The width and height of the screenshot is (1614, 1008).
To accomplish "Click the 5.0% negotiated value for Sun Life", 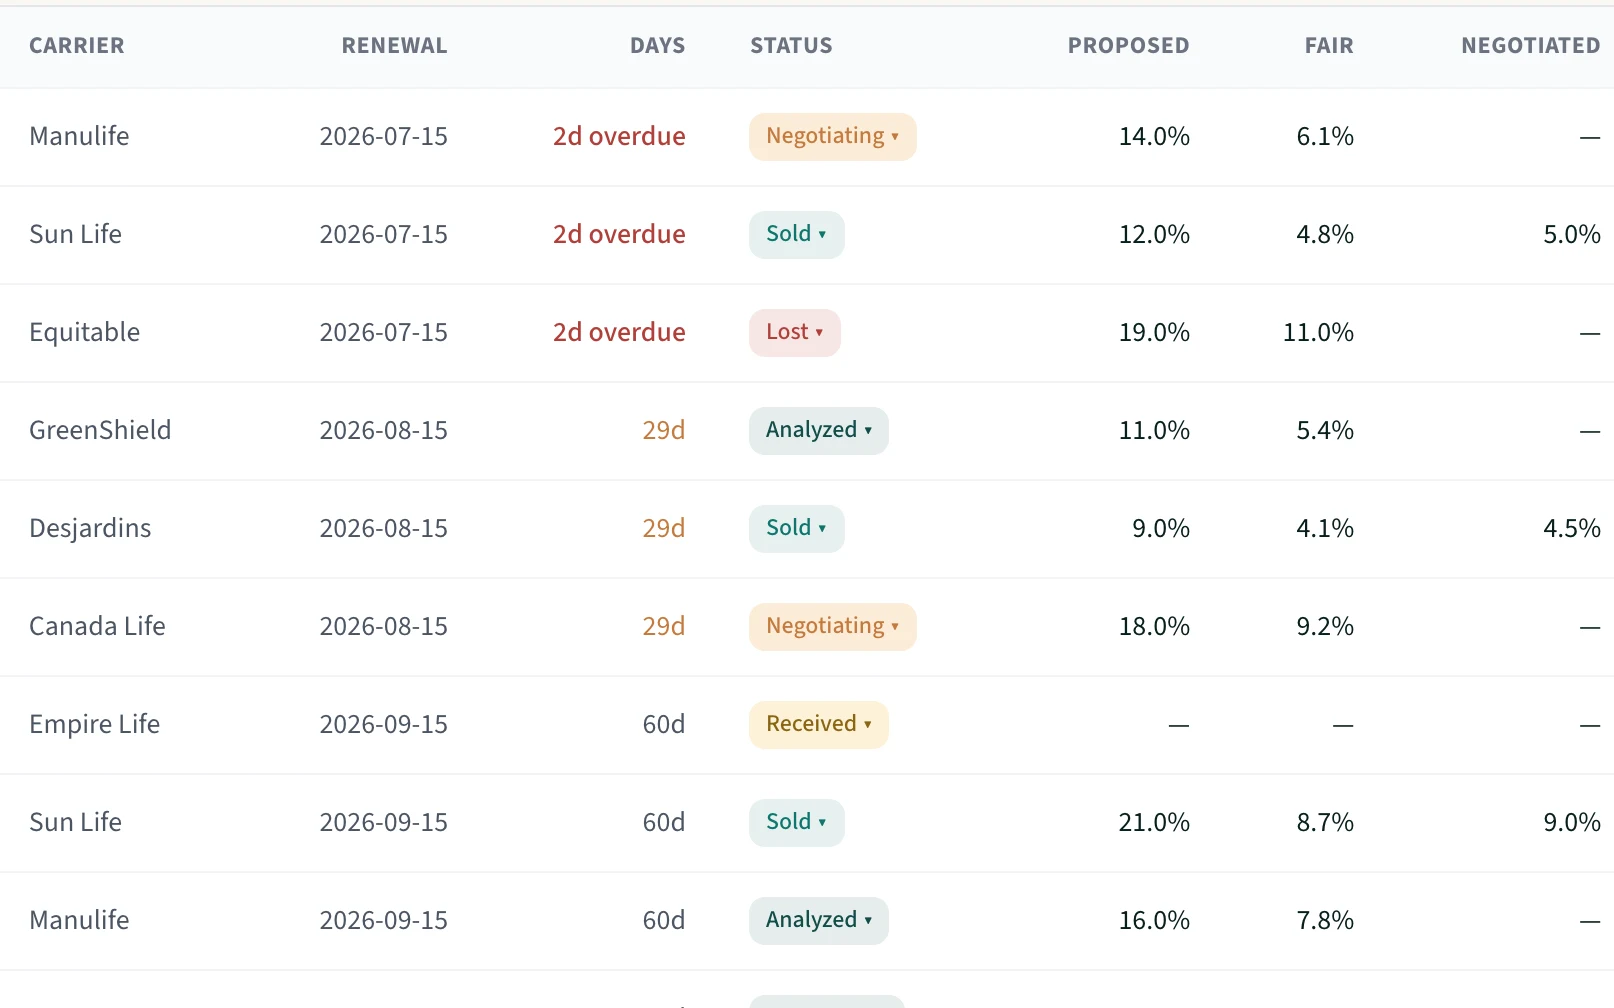I will (1572, 235).
